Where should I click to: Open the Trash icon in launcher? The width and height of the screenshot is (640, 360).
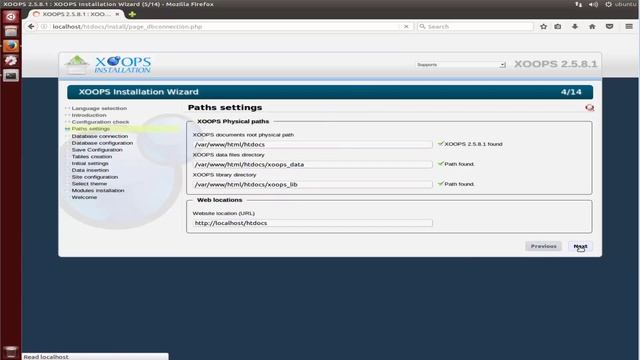point(11,352)
